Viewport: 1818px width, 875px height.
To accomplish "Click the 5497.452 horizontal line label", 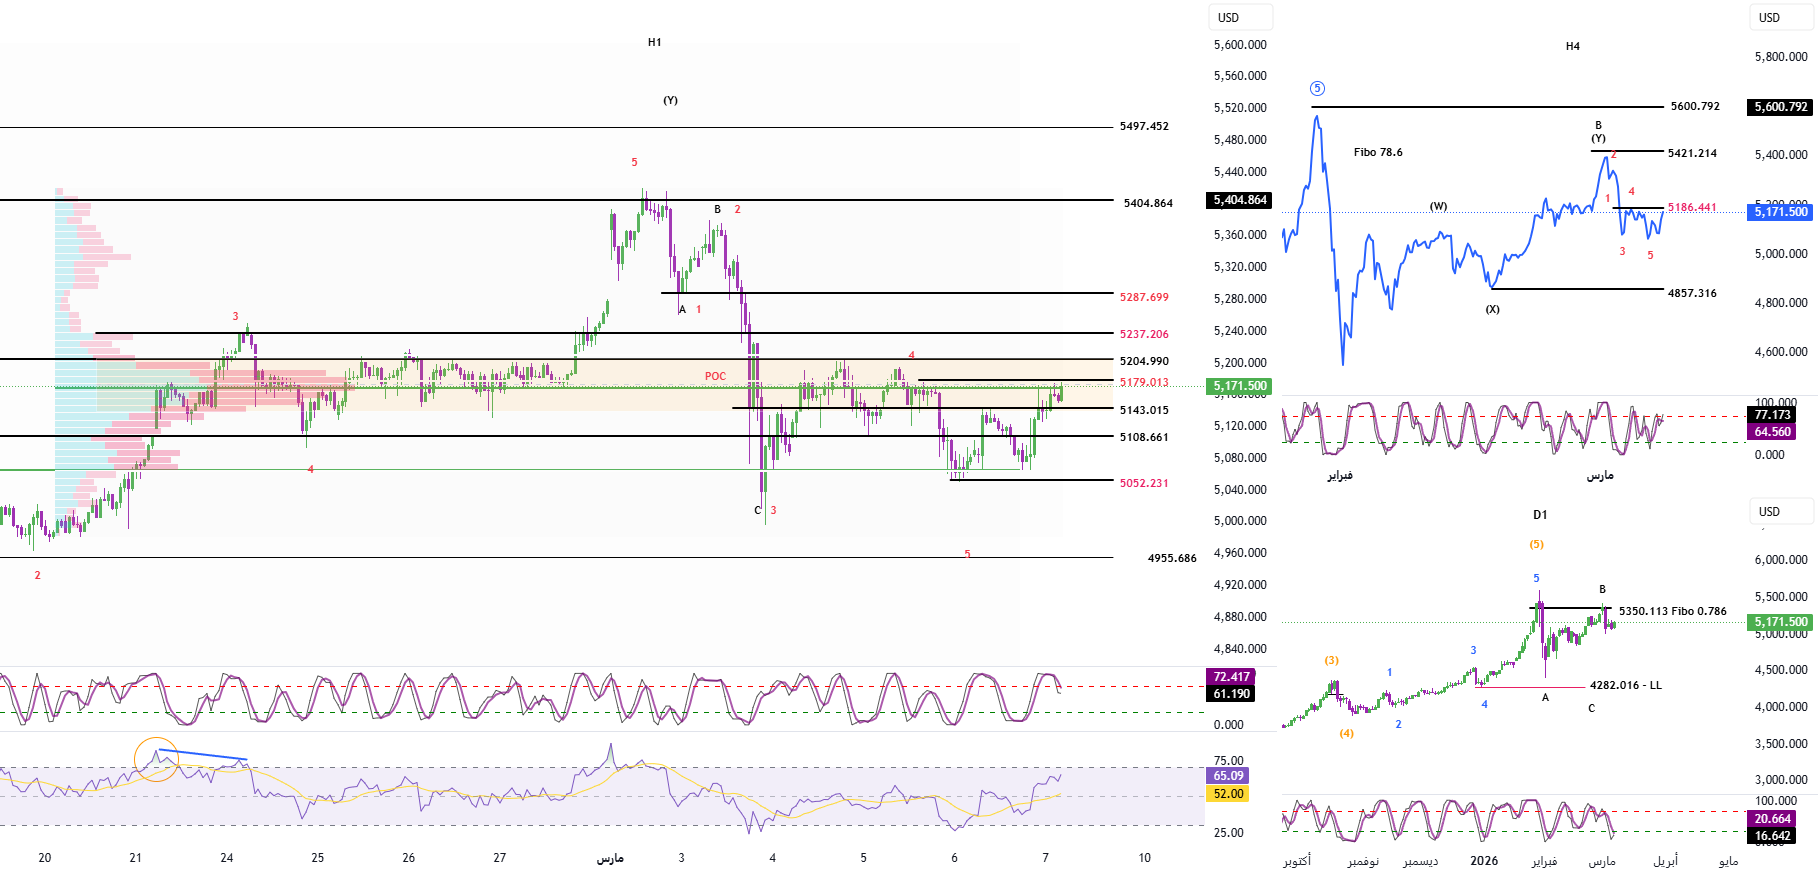I will tap(1144, 127).
